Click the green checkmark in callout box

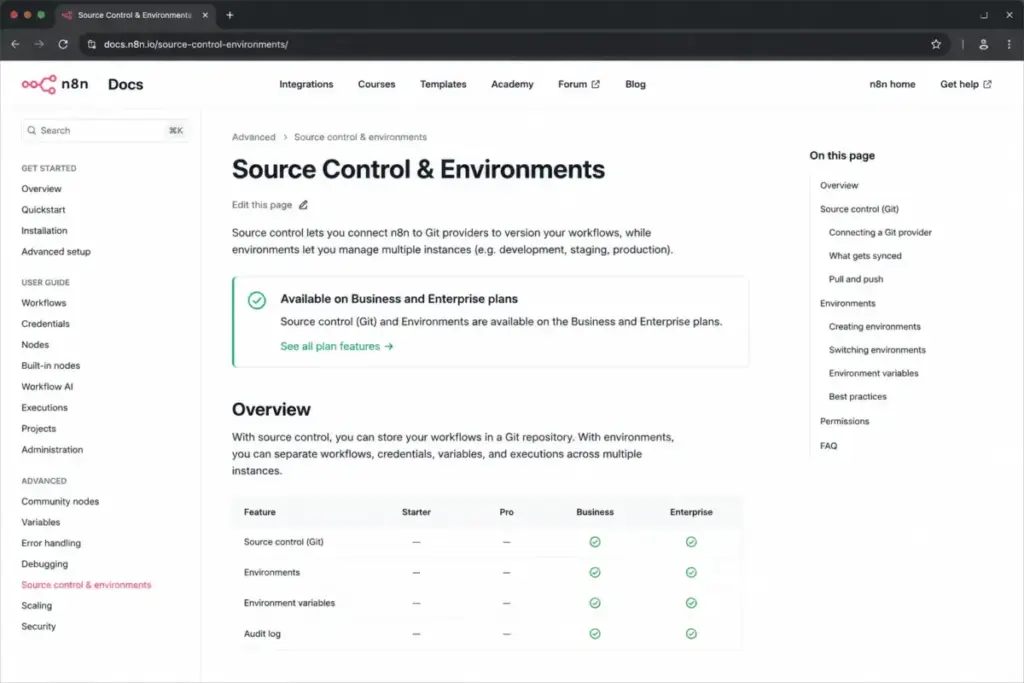tap(257, 300)
